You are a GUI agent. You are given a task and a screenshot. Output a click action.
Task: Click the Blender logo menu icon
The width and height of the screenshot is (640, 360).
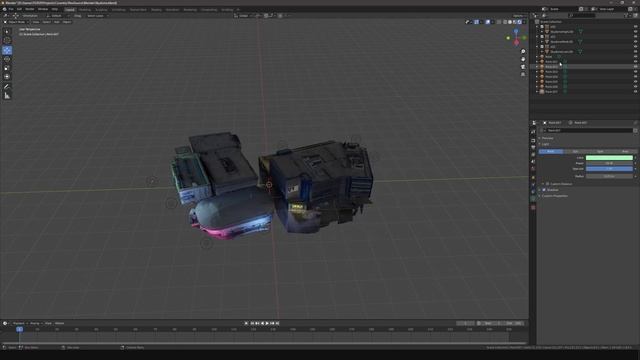tap(4, 9)
